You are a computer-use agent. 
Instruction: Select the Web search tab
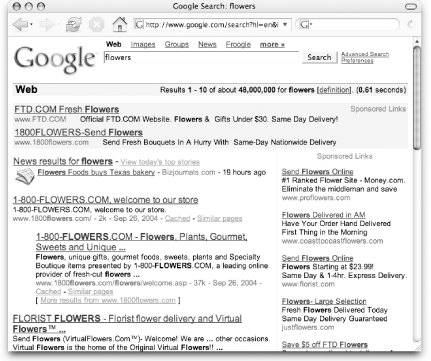coord(114,44)
